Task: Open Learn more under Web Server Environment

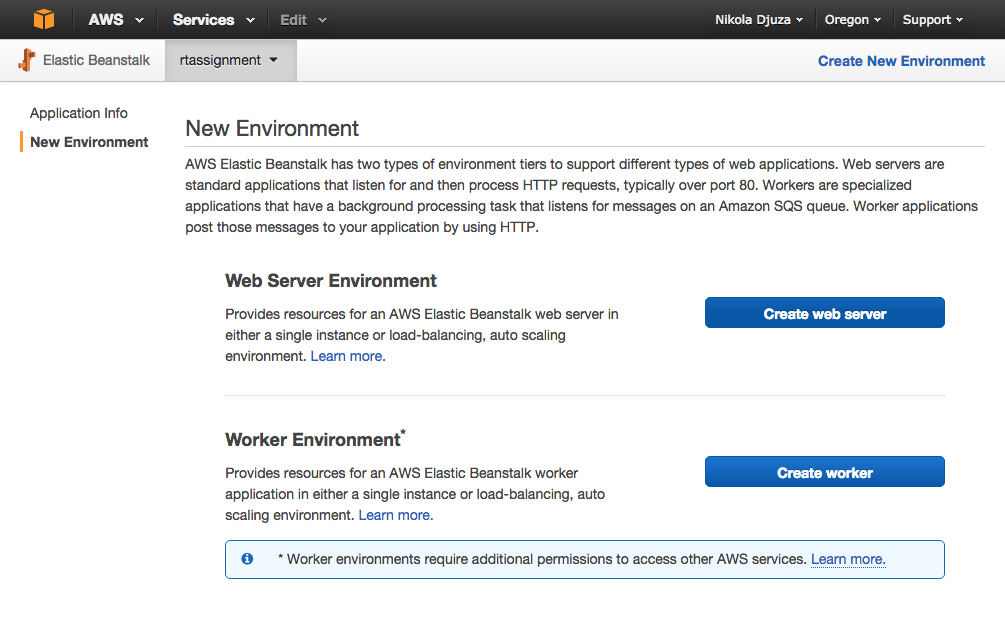Action: pos(347,356)
